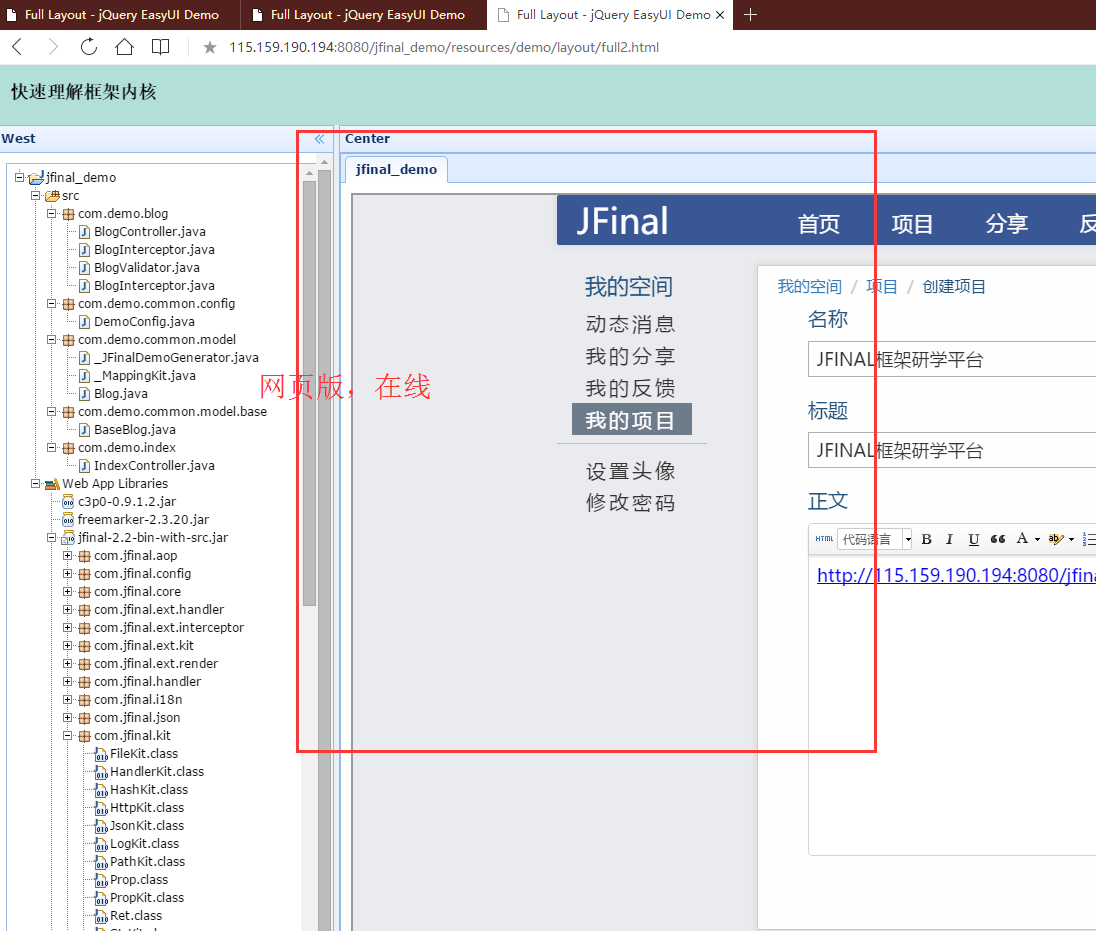Click the Web App Libraries library icon
The width and height of the screenshot is (1096, 931).
coord(52,484)
